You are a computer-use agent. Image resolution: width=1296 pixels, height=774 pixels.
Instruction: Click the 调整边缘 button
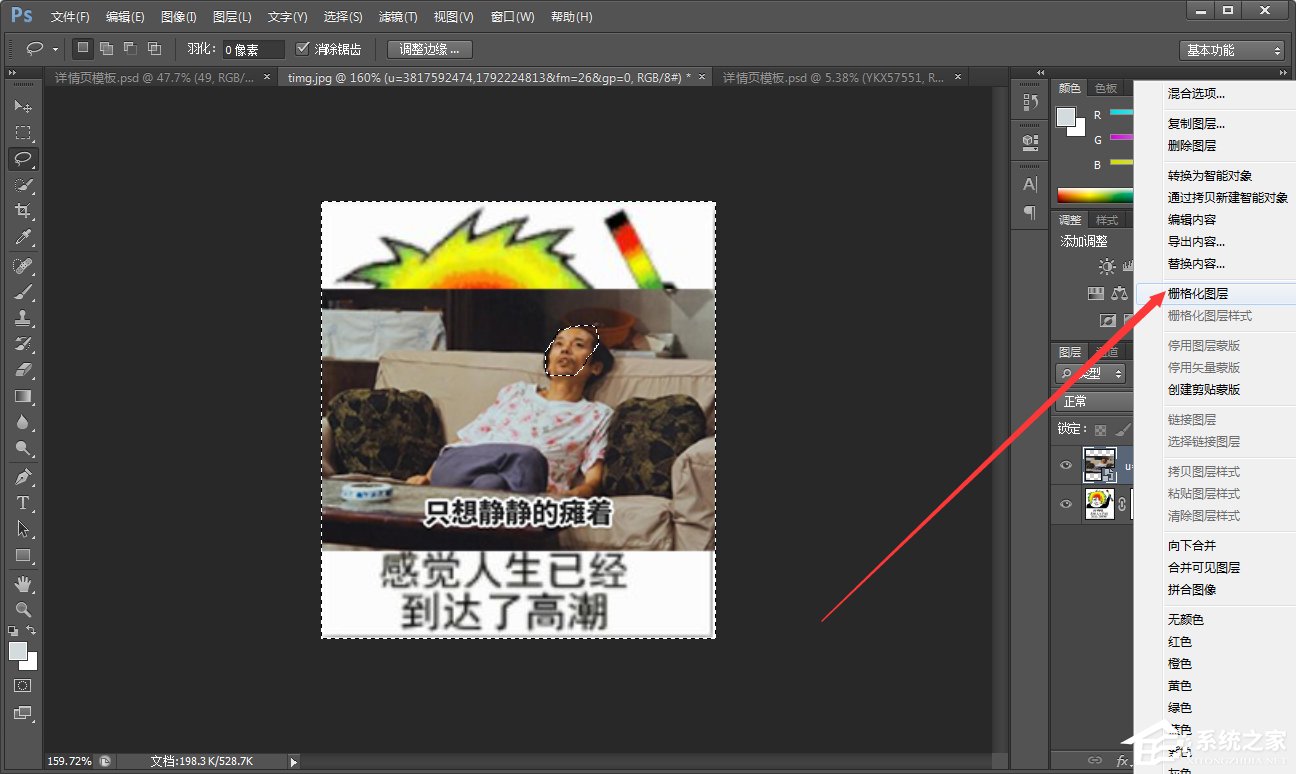(429, 48)
